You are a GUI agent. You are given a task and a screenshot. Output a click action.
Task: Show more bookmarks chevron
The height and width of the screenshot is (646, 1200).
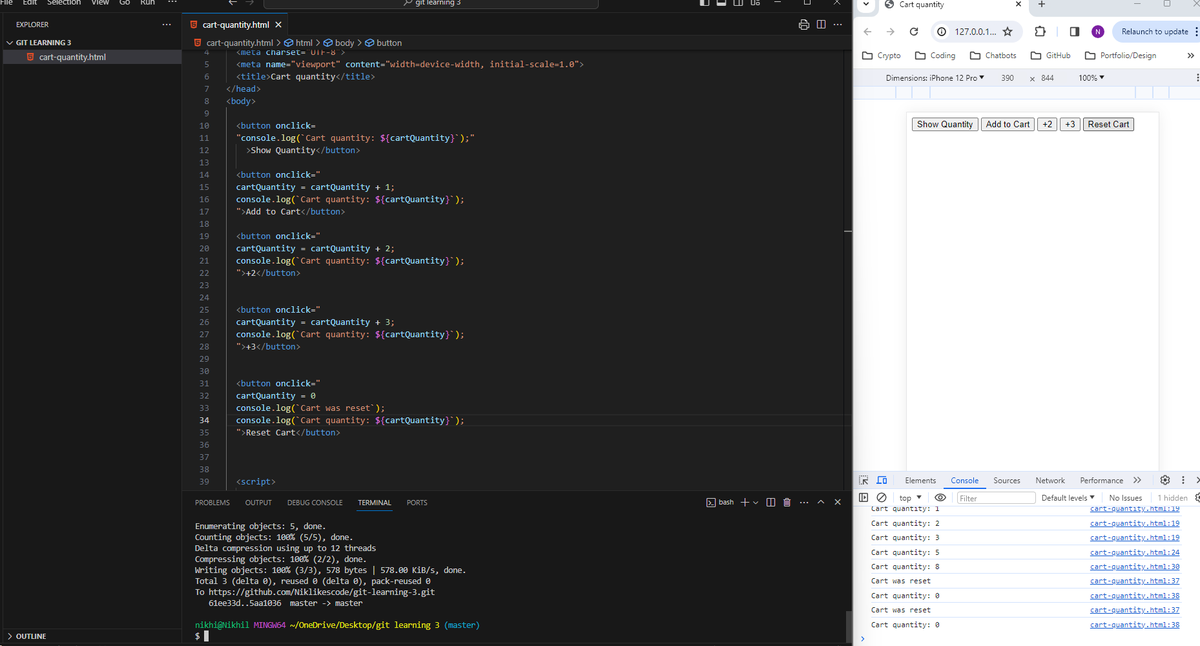(1190, 56)
